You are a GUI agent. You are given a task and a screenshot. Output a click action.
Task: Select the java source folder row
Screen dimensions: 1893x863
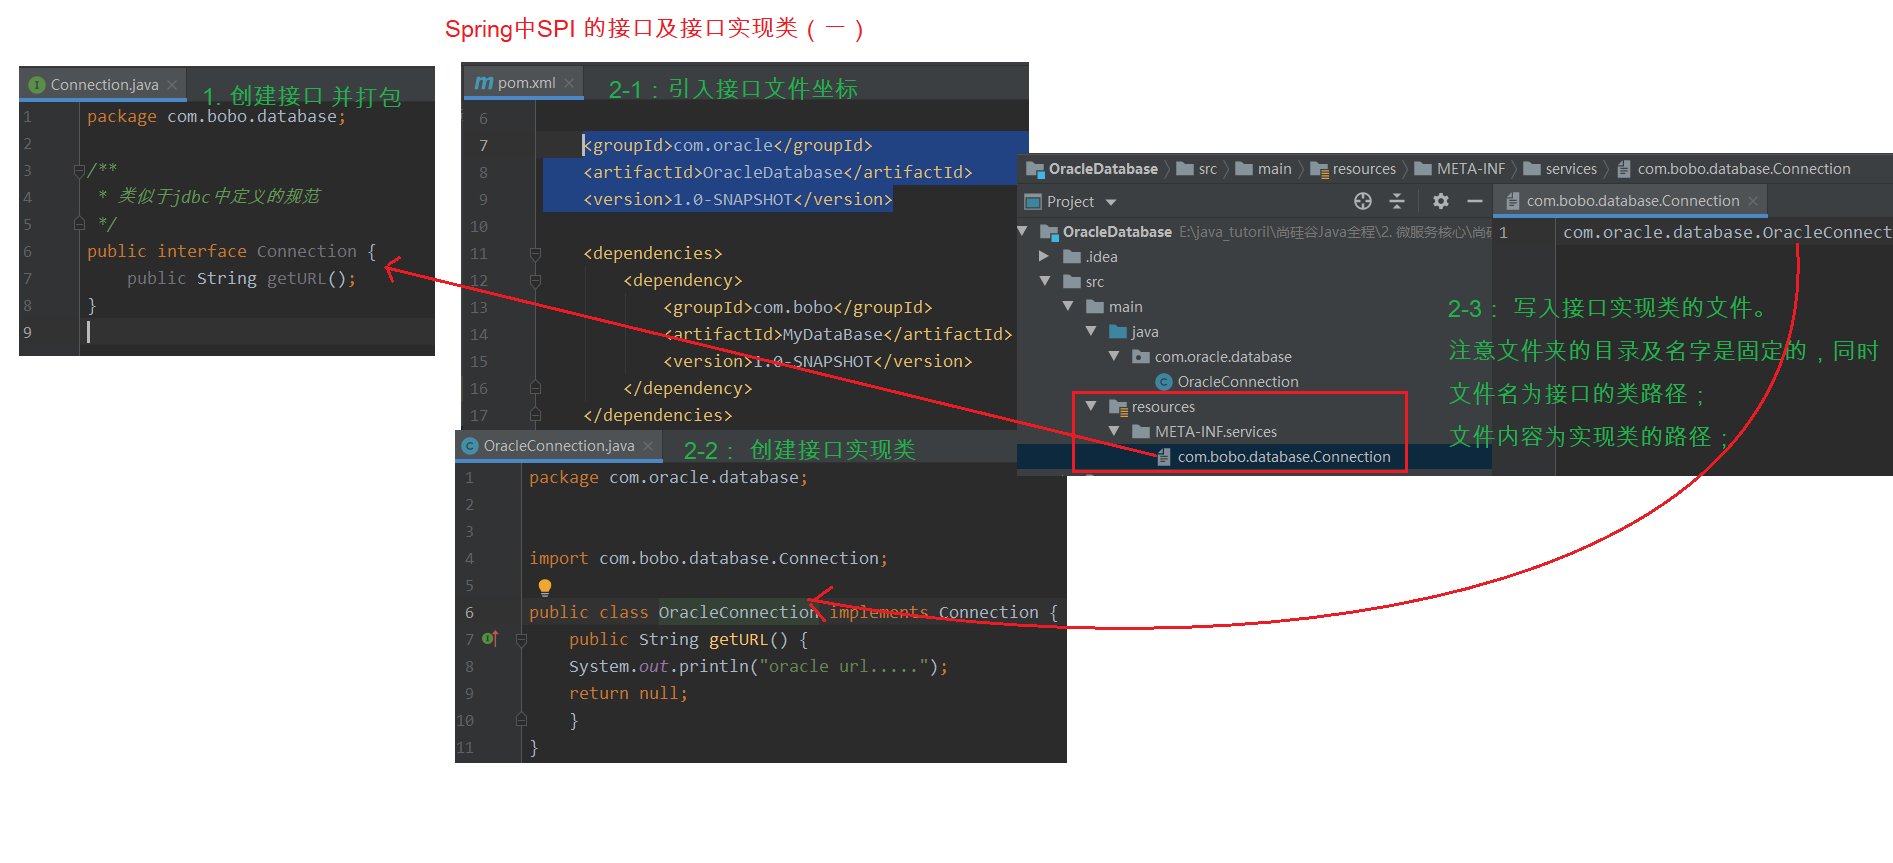coord(1254,332)
